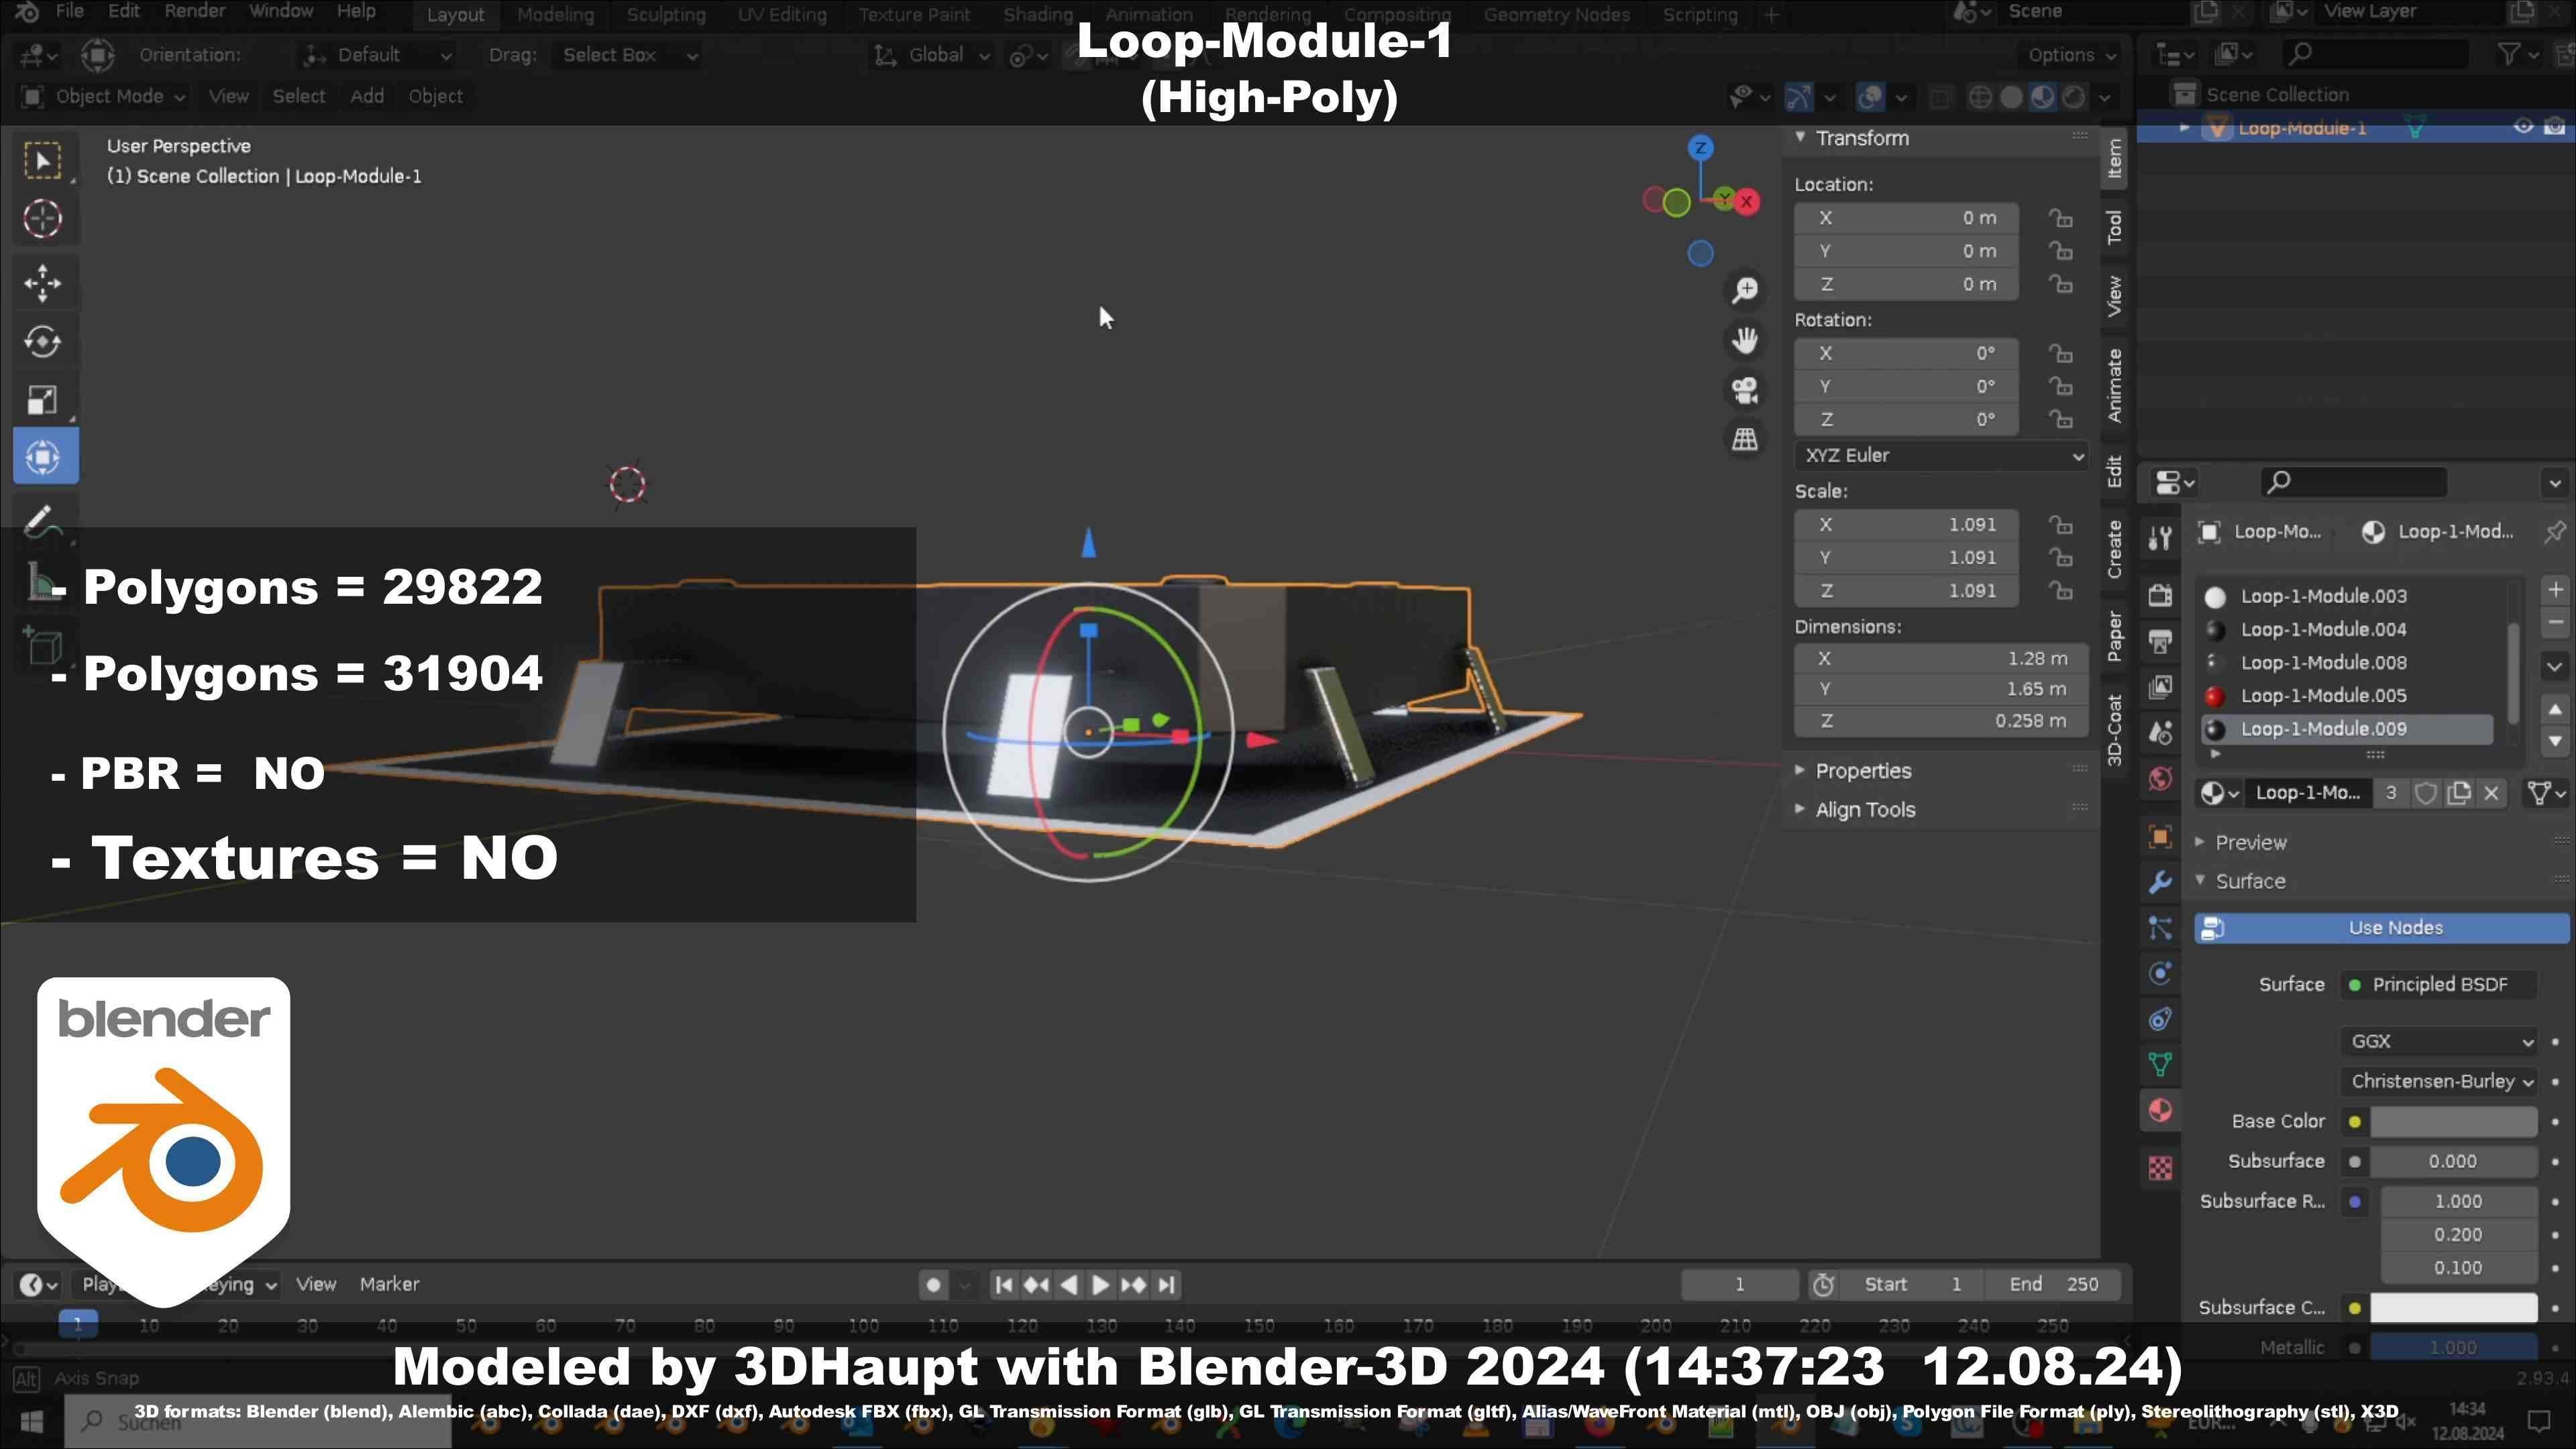Image resolution: width=2576 pixels, height=1449 pixels.
Task: Open the XYZ Euler rotation mode dropdown
Action: 1940,456
